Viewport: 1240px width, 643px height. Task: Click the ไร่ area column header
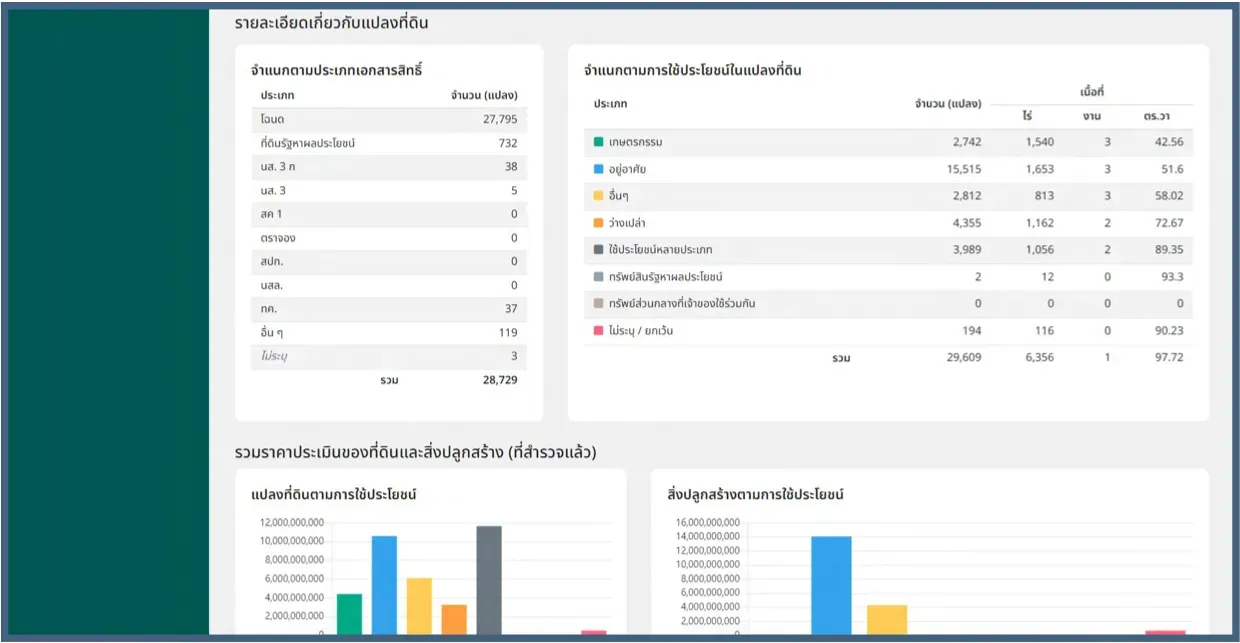coord(1027,116)
